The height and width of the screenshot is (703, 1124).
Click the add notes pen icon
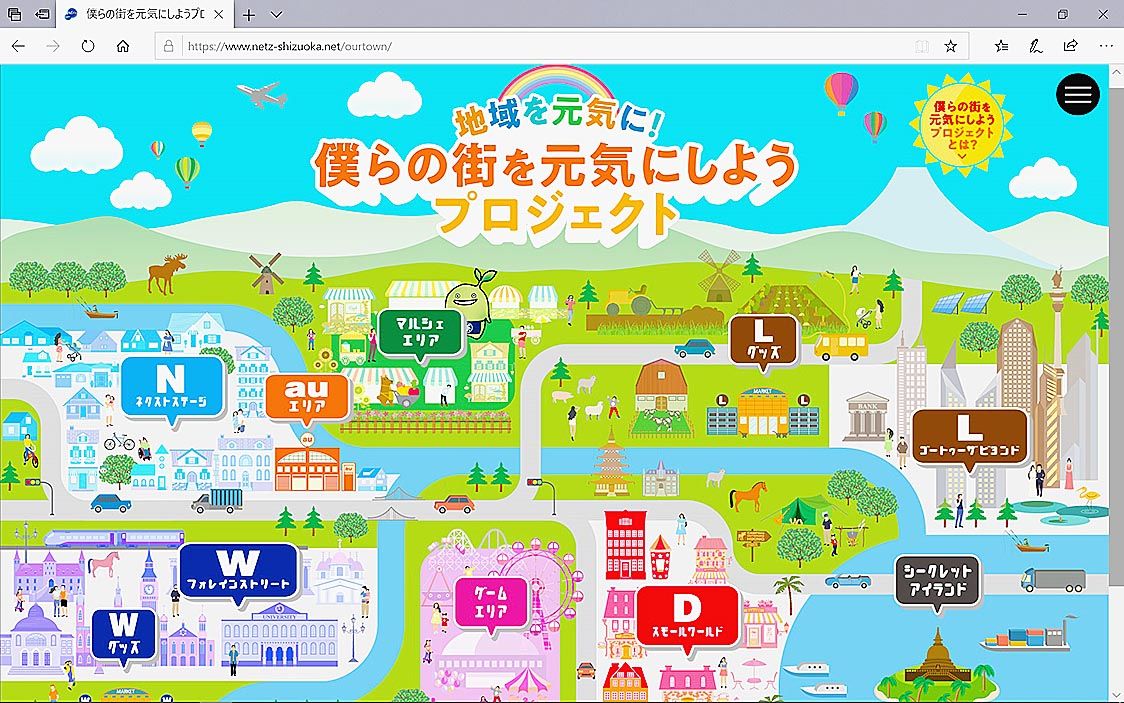click(x=1036, y=46)
